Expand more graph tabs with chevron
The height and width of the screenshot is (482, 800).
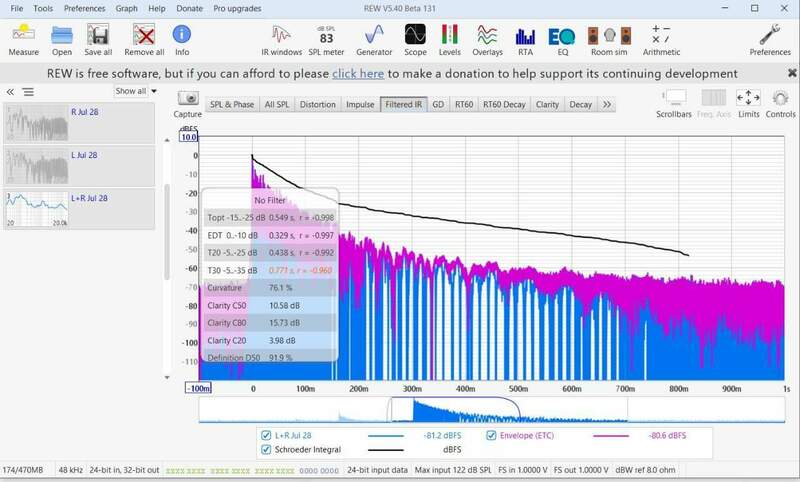(x=607, y=105)
